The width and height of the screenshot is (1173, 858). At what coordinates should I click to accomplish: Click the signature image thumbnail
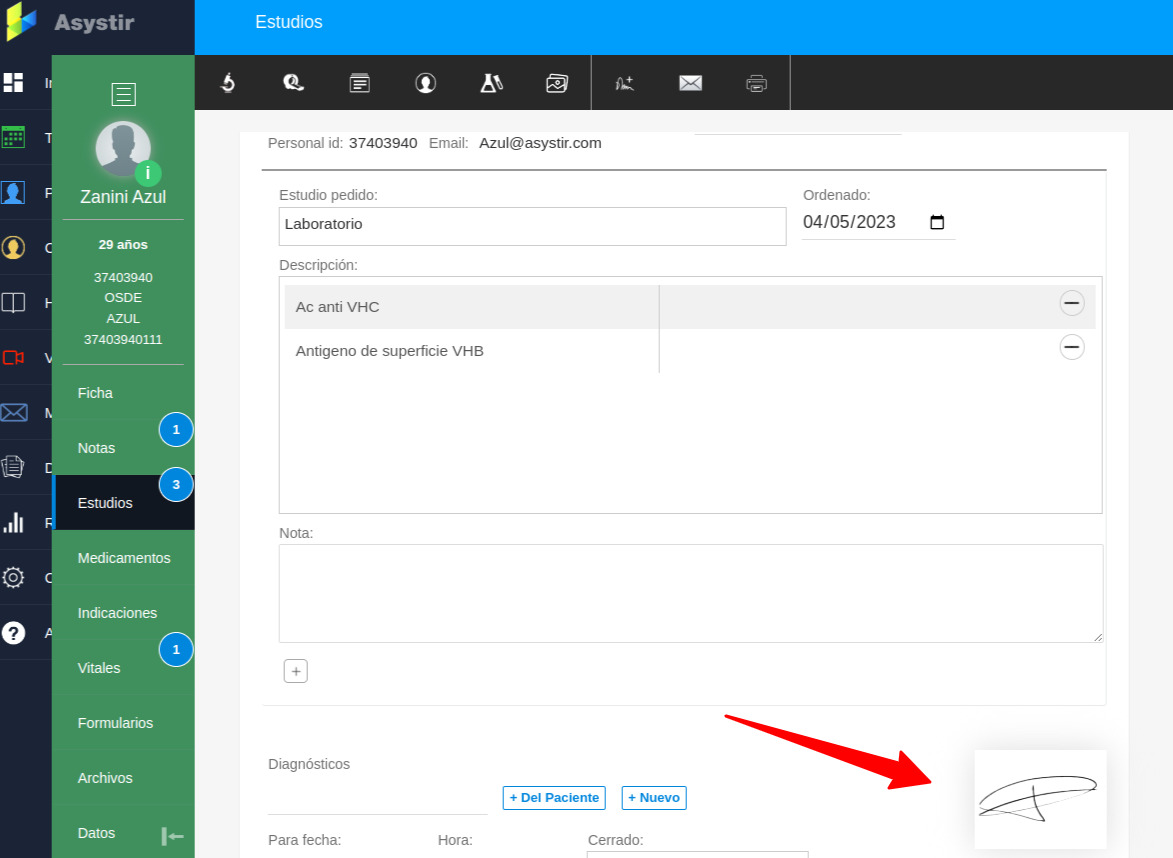(x=1040, y=799)
